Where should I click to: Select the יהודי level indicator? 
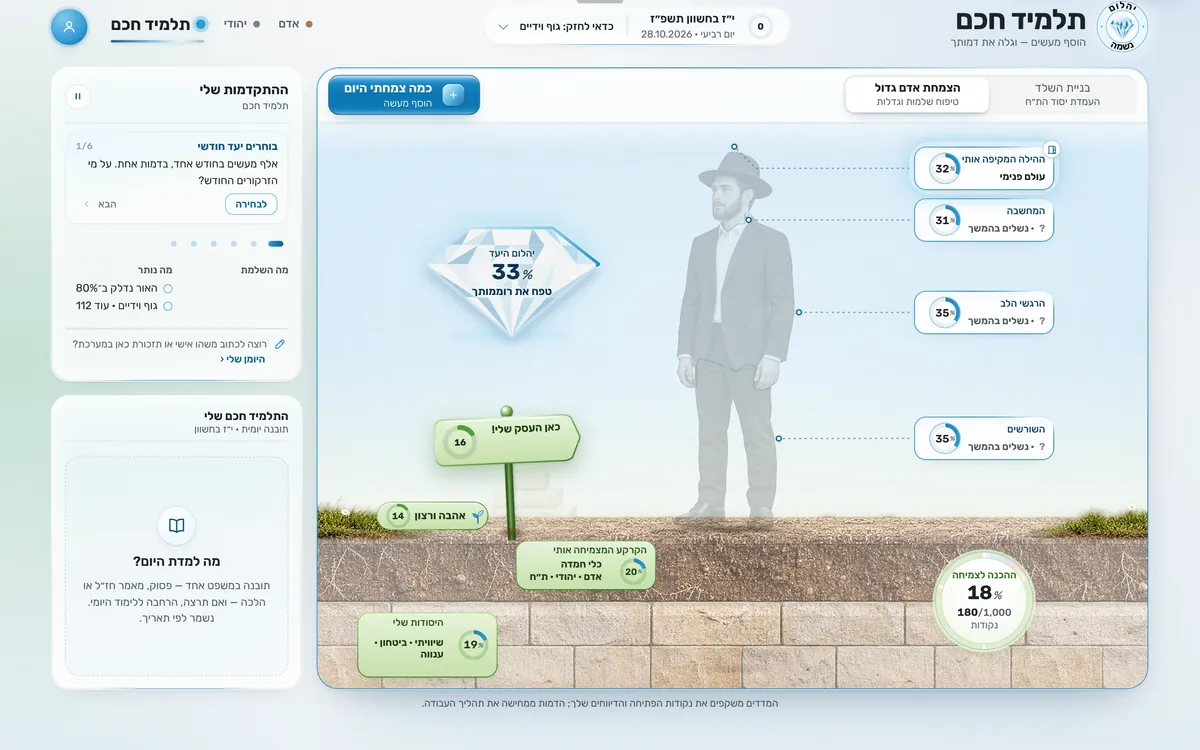tap(241, 24)
